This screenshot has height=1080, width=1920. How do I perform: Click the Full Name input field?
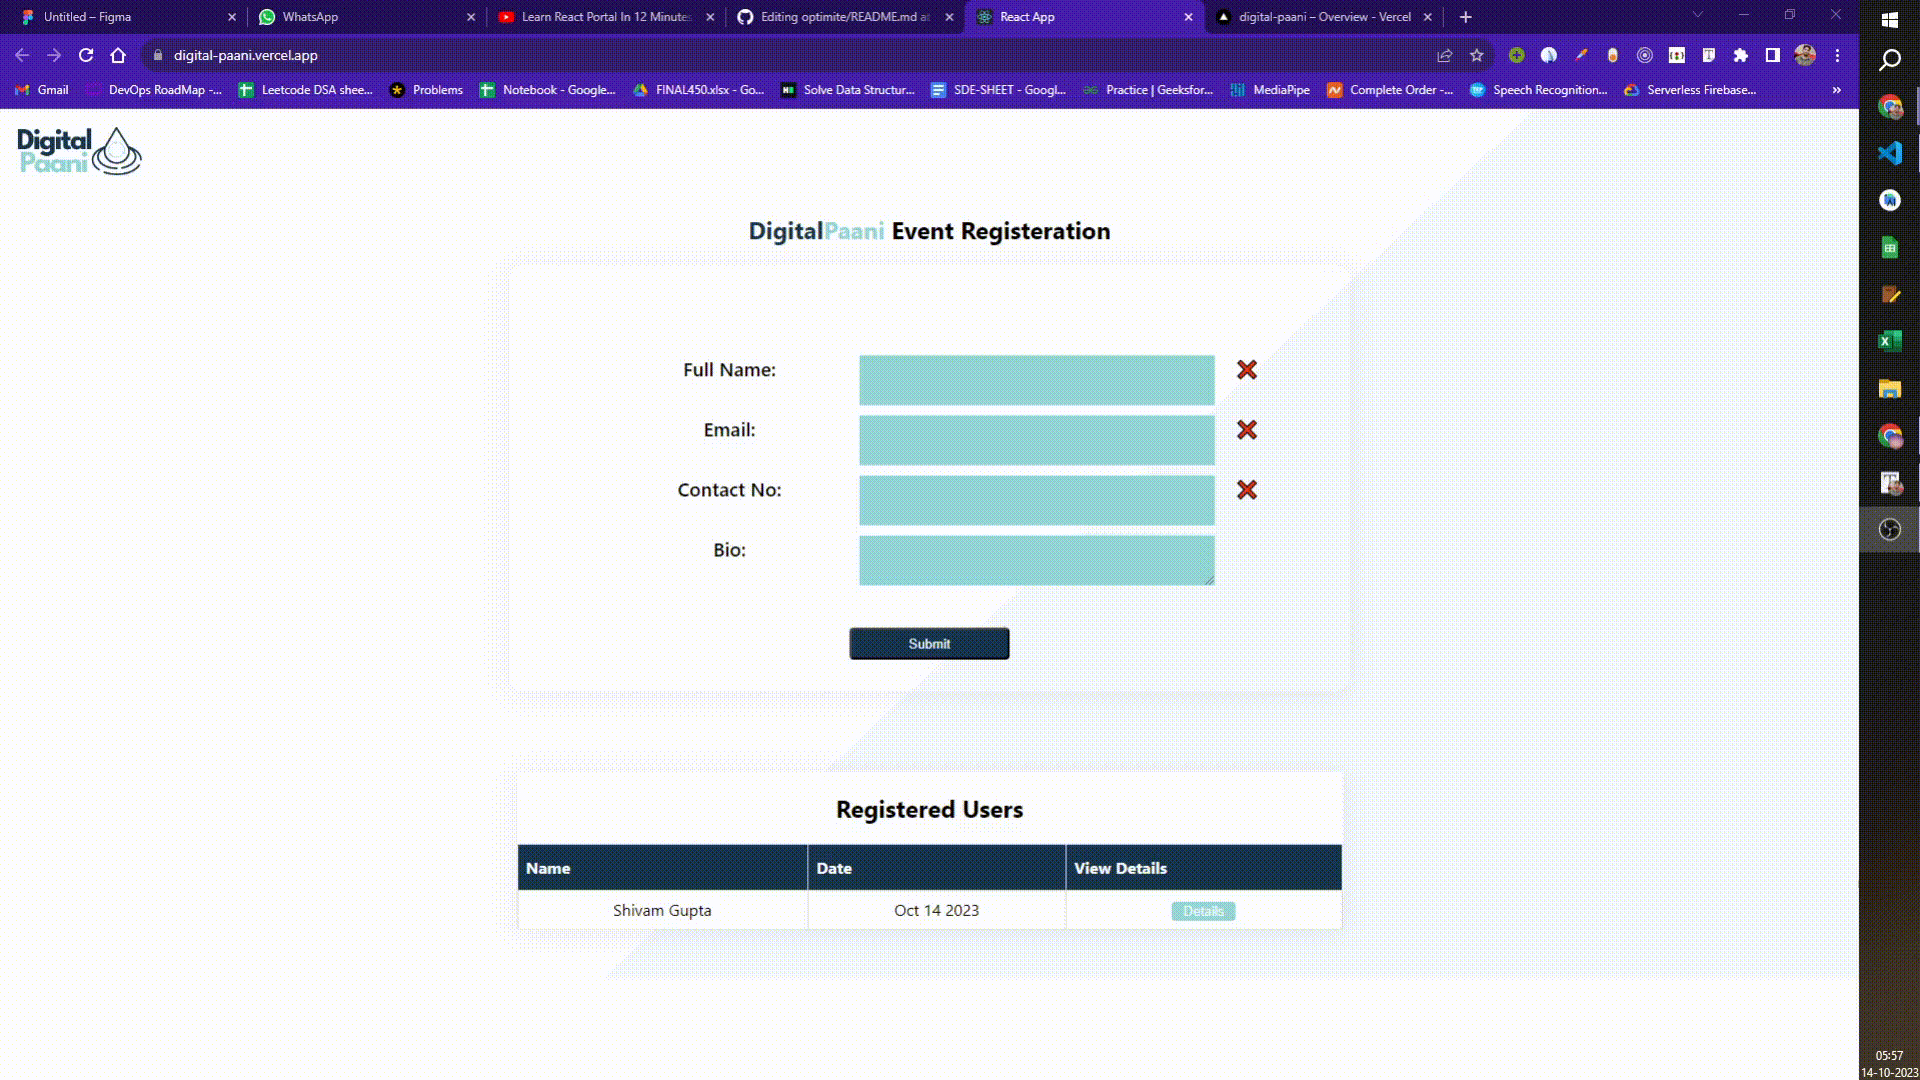point(1036,380)
